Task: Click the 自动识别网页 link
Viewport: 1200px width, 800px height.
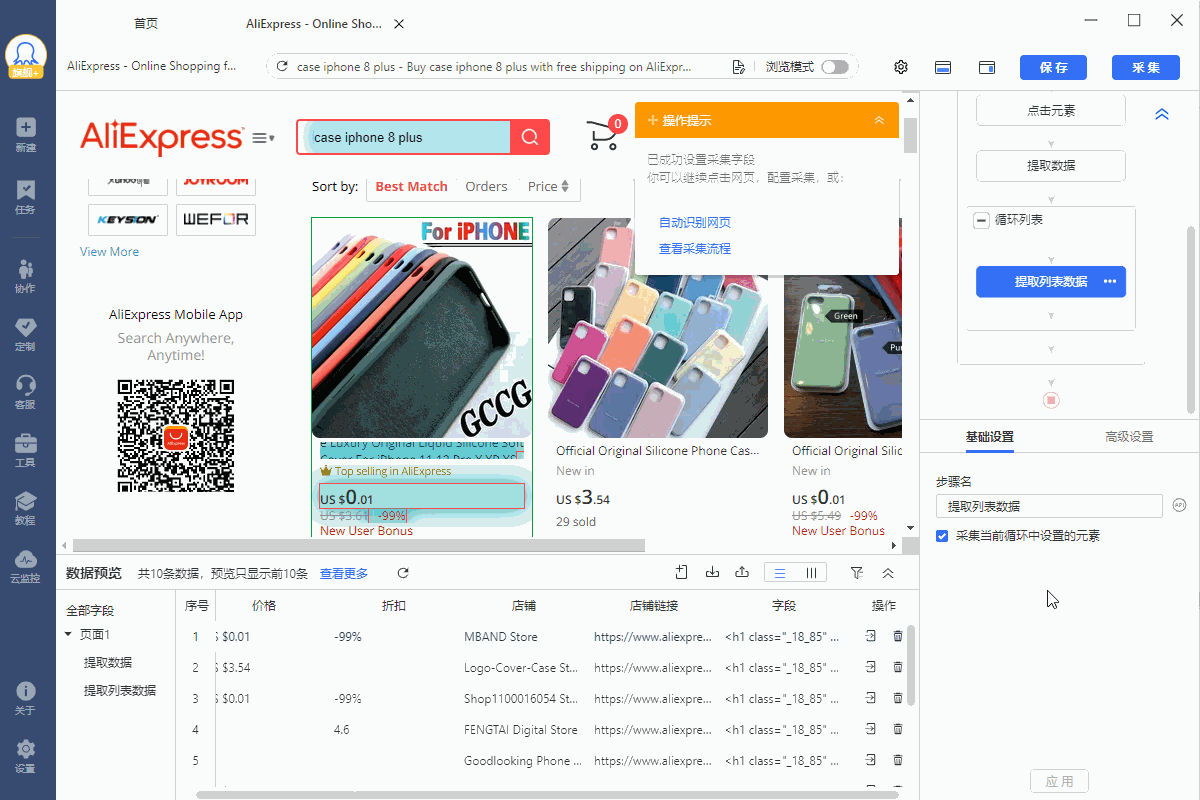Action: point(695,222)
